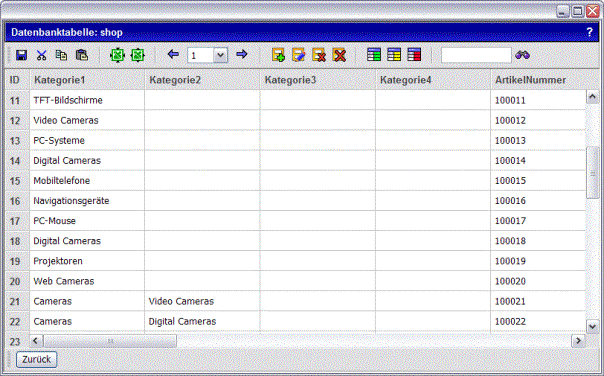The width and height of the screenshot is (604, 376).
Task: Click the copy icon in toolbar
Action: [61, 55]
